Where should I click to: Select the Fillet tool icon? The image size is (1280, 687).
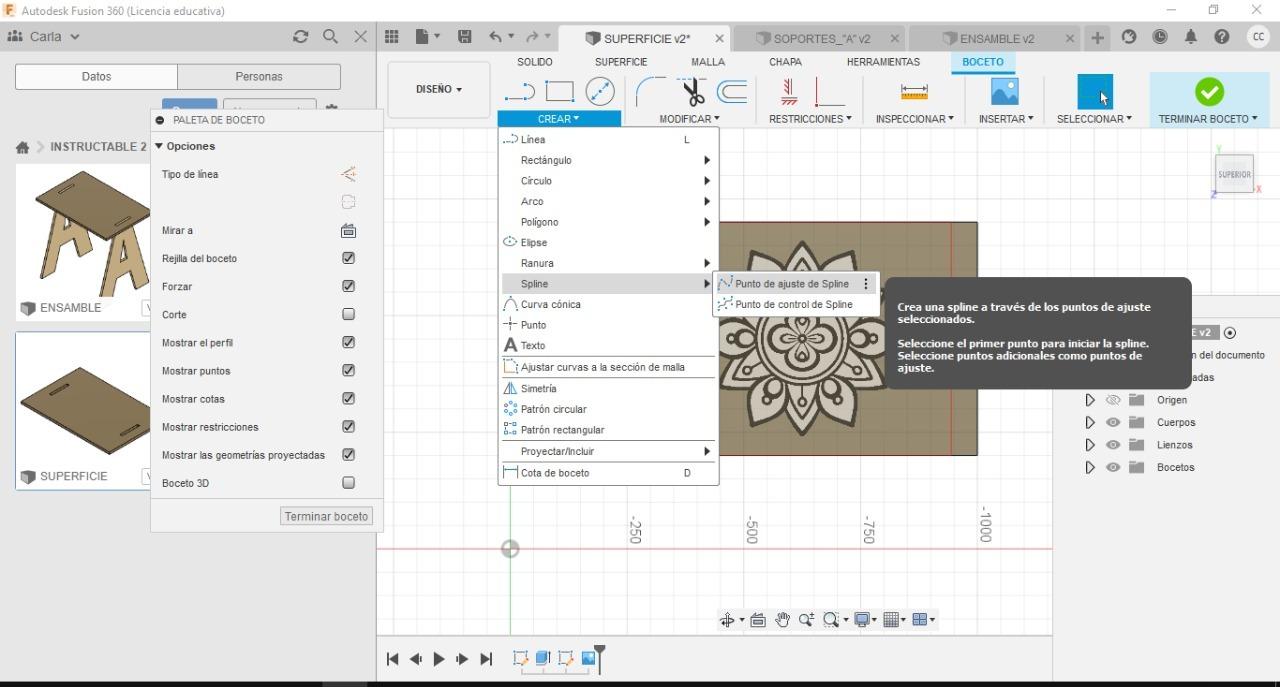[x=651, y=92]
